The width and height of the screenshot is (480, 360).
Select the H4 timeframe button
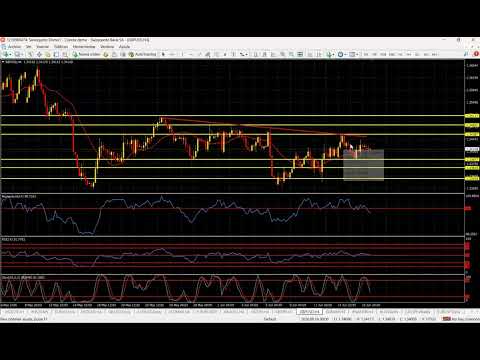pyautogui.click(x=409, y=54)
